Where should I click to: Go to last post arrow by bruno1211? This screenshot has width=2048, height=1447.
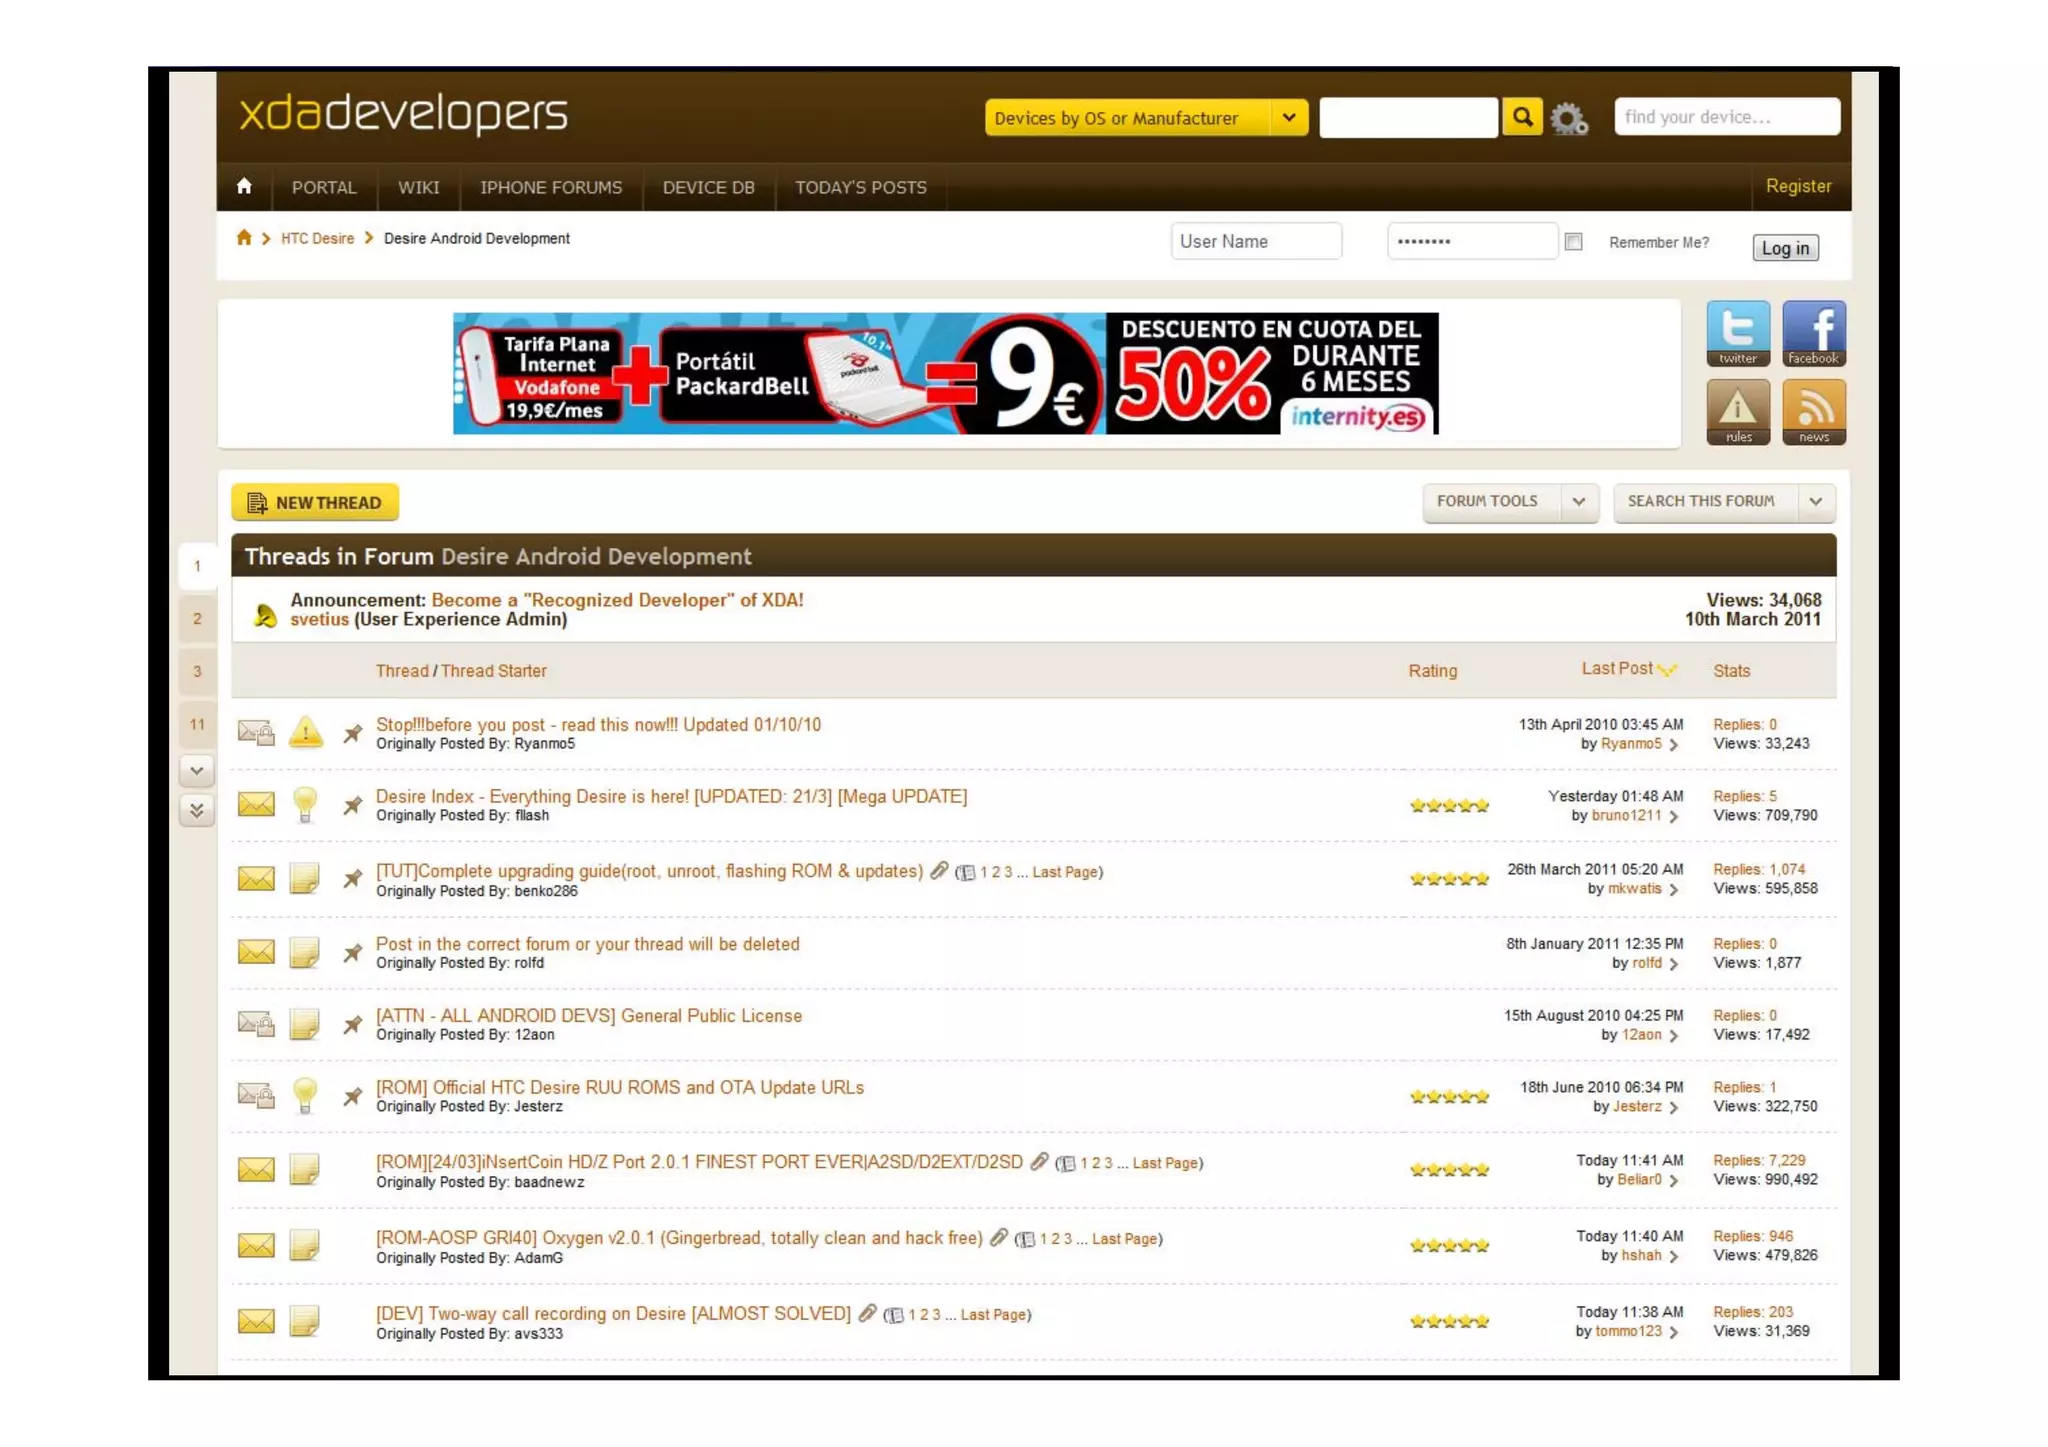point(1674,816)
